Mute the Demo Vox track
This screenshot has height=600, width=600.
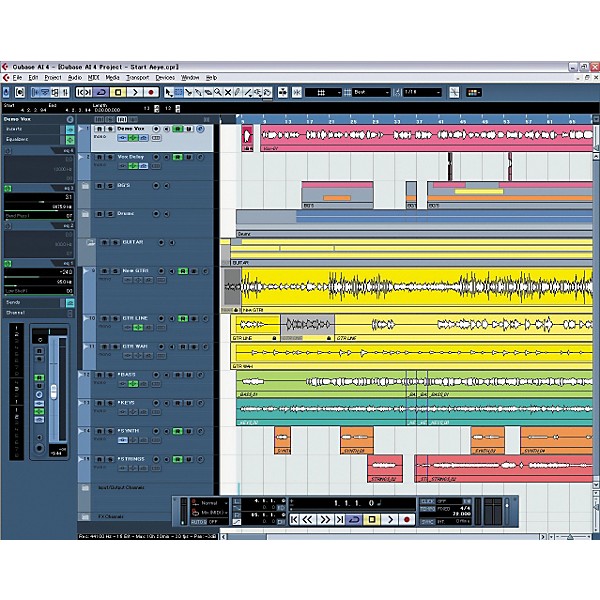point(99,129)
